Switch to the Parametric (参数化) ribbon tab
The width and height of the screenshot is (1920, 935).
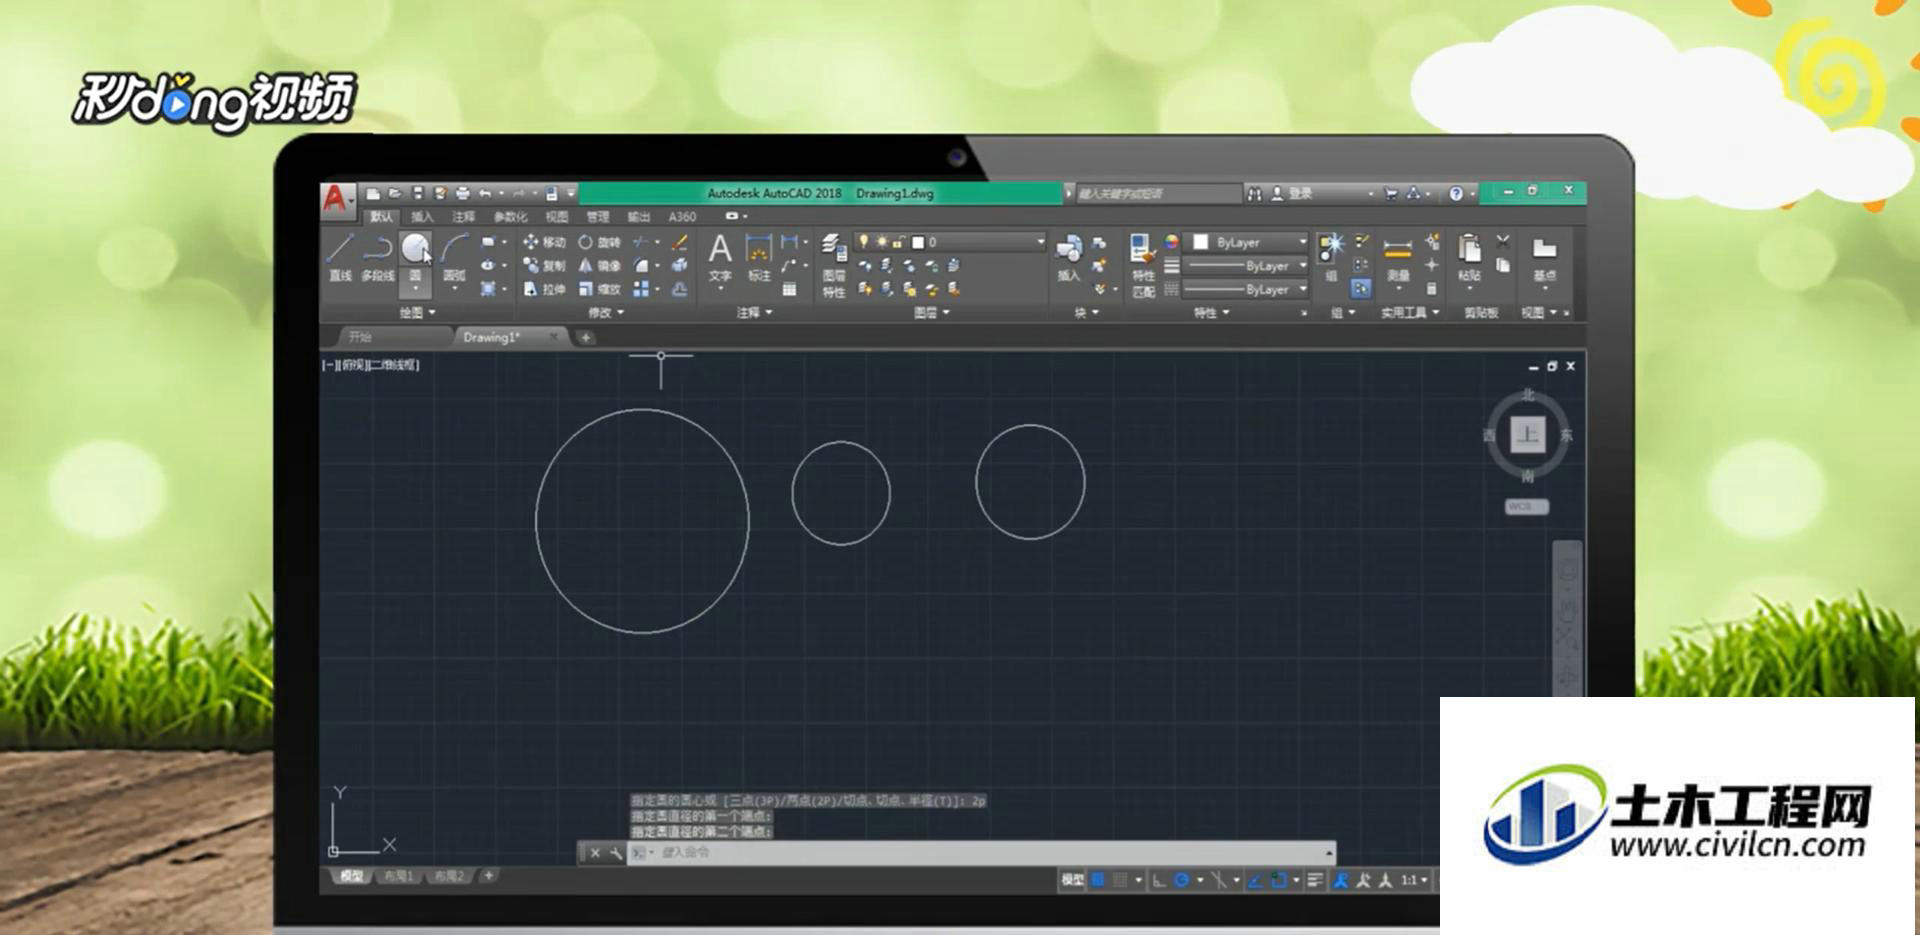(x=510, y=217)
